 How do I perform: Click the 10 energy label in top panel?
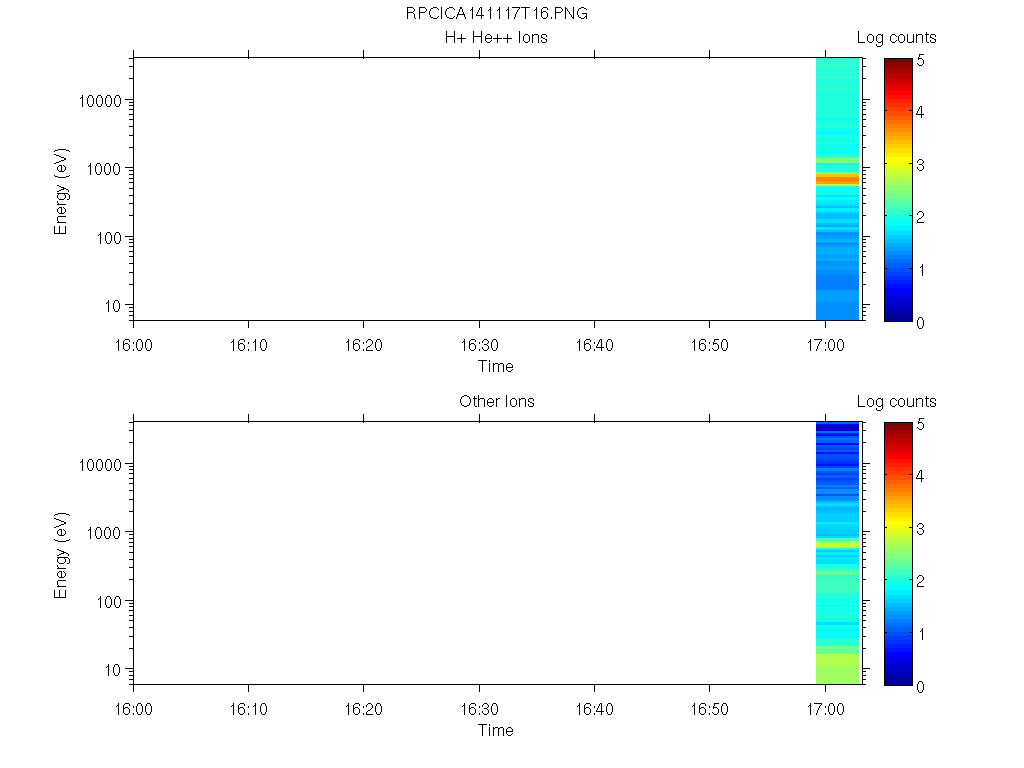[x=114, y=306]
